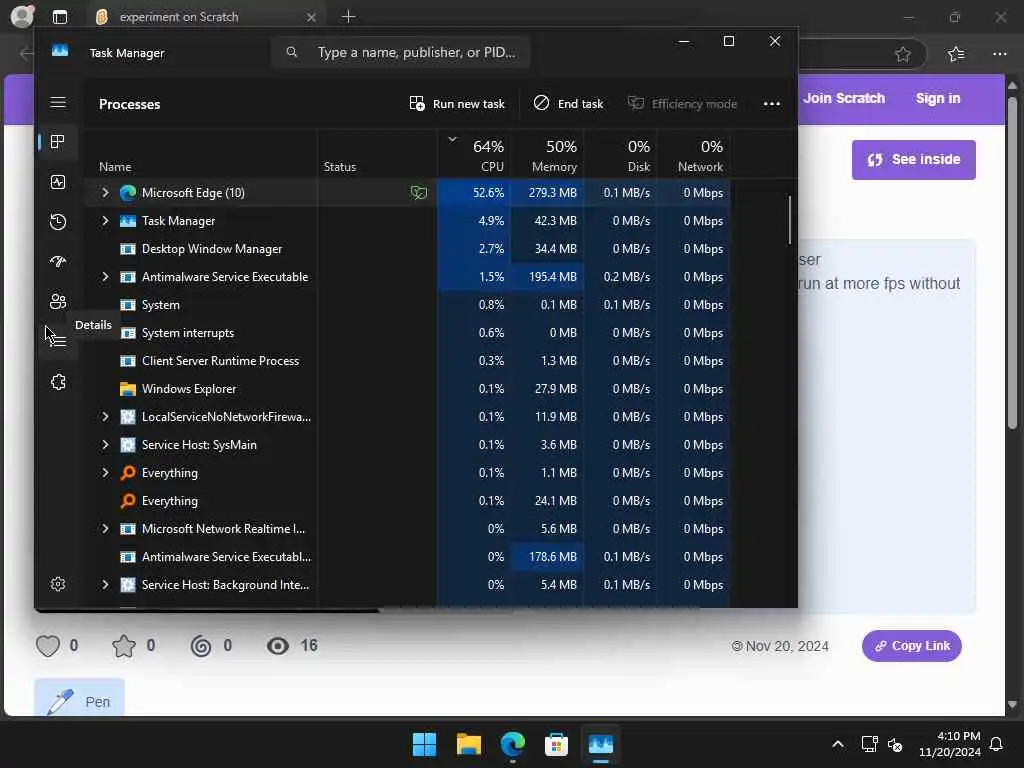Open Task Manager settings gear

(x=58, y=584)
